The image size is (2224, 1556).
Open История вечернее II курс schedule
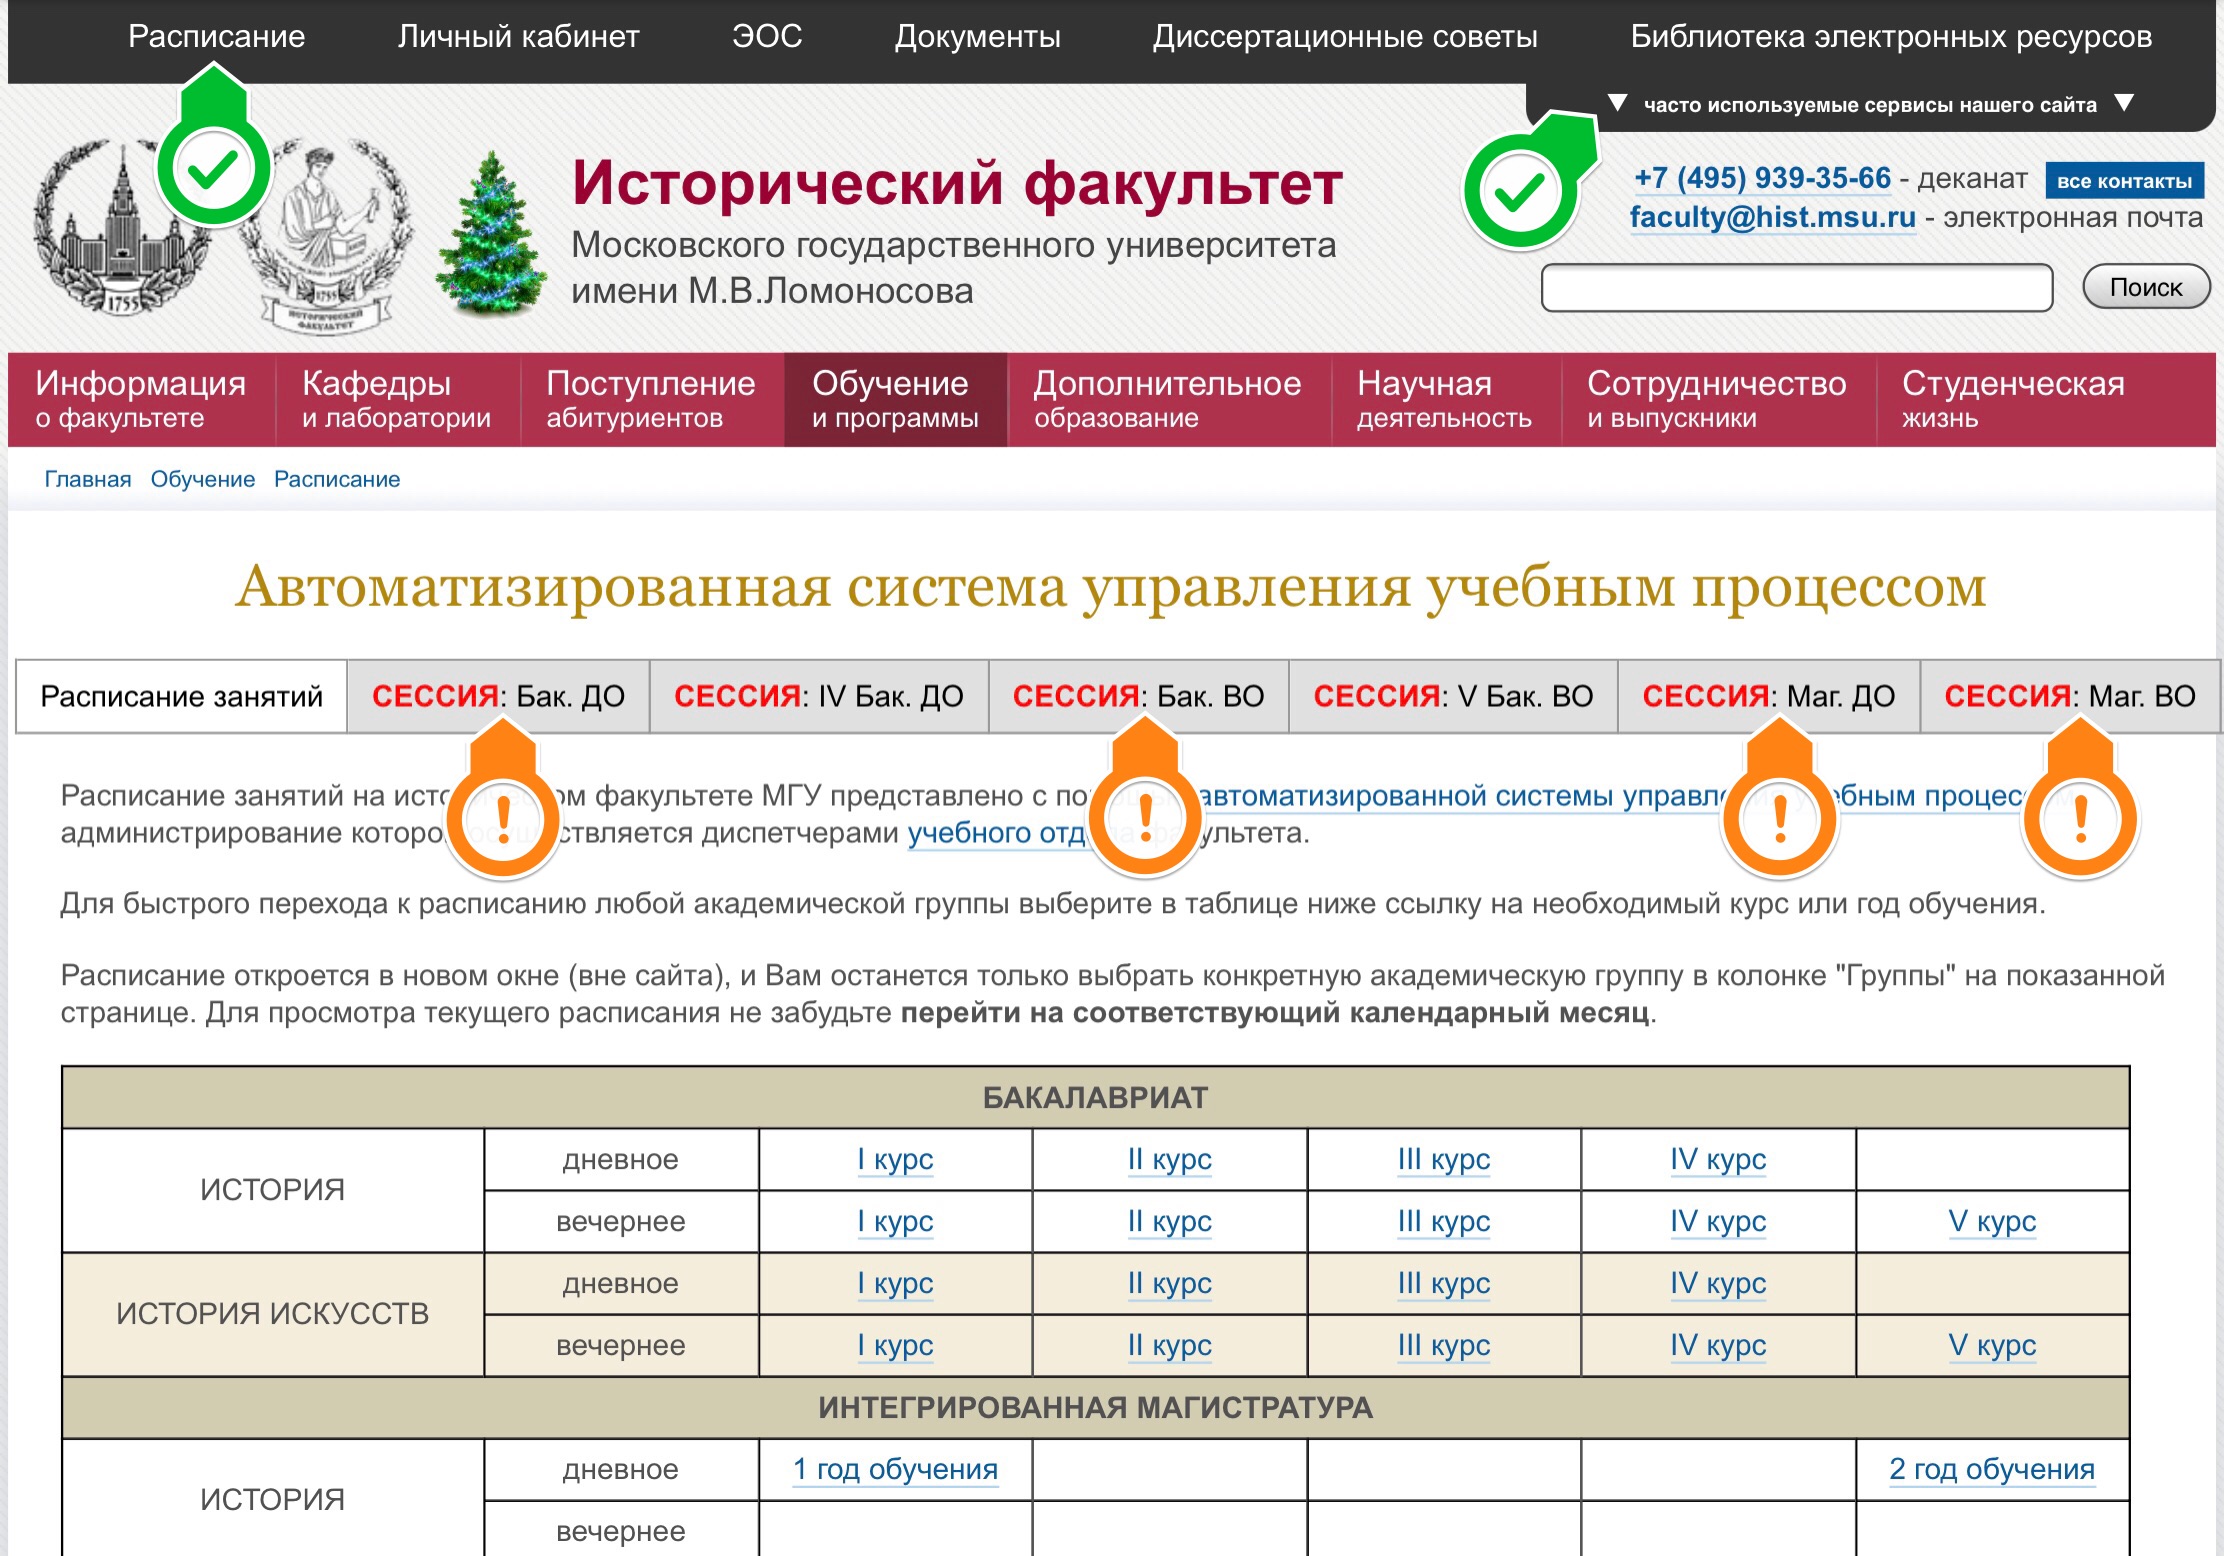coord(1169,1222)
